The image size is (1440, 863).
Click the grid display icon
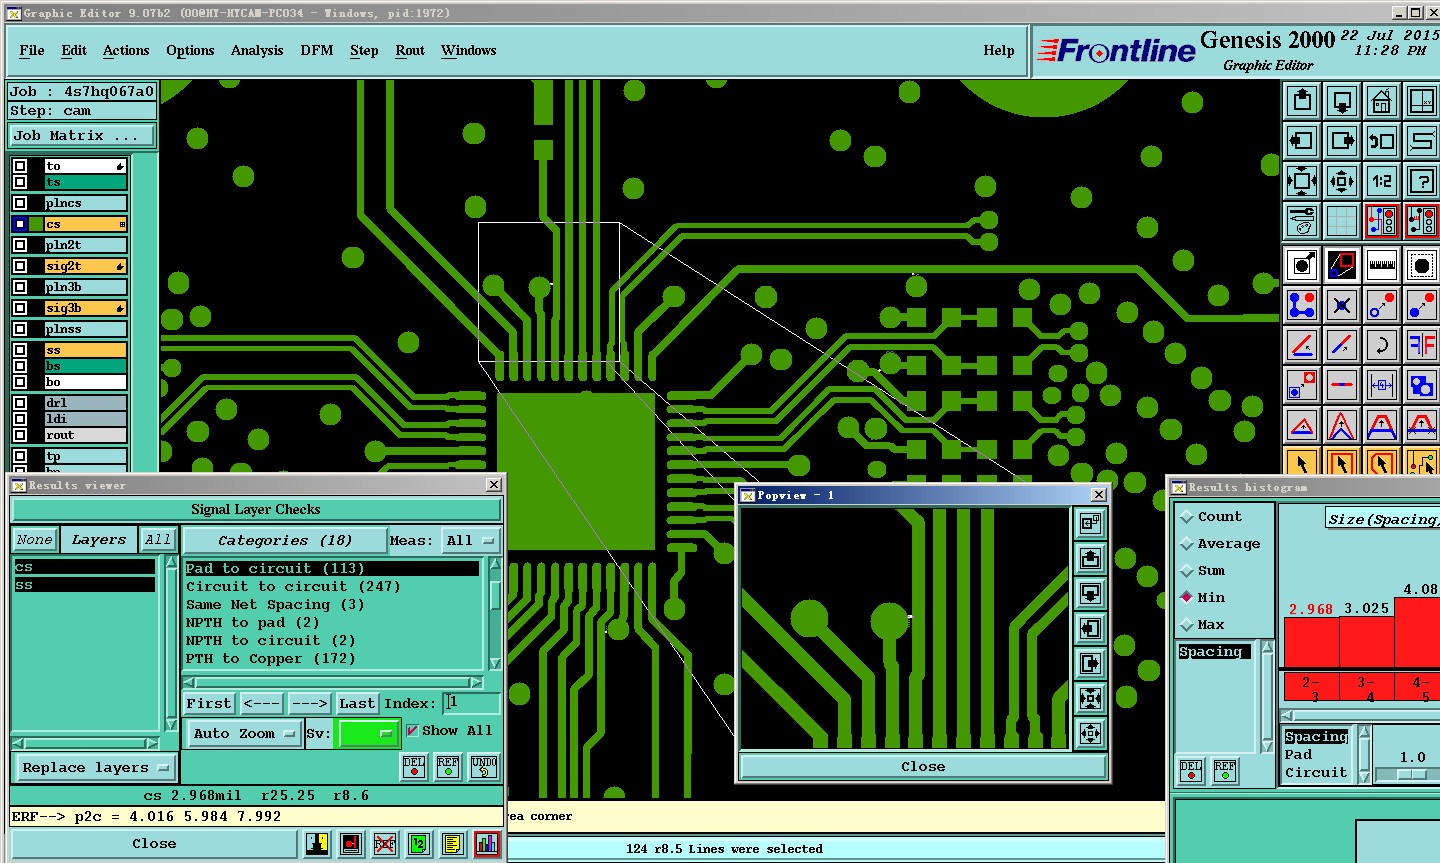(1342, 221)
